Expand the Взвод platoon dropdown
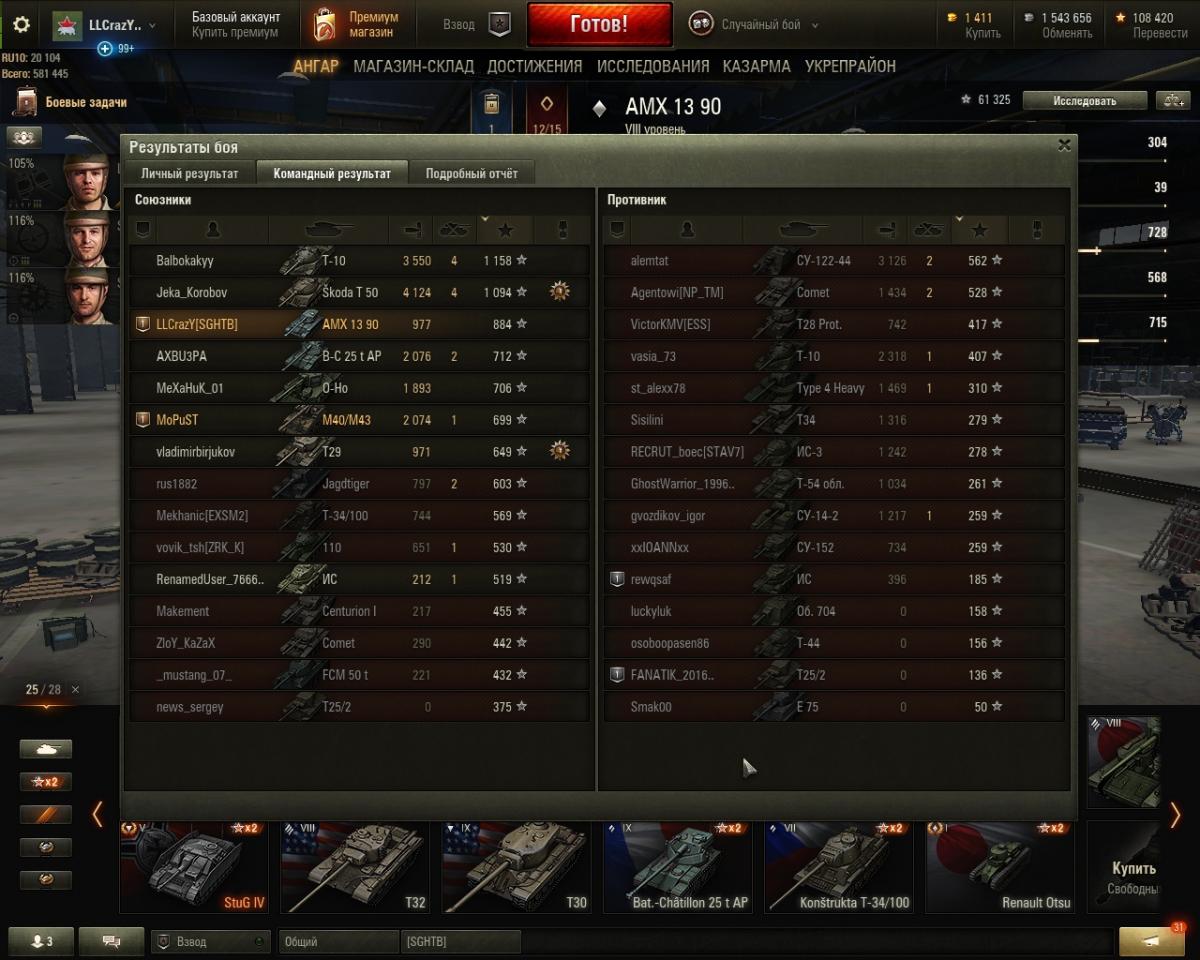 211,941
